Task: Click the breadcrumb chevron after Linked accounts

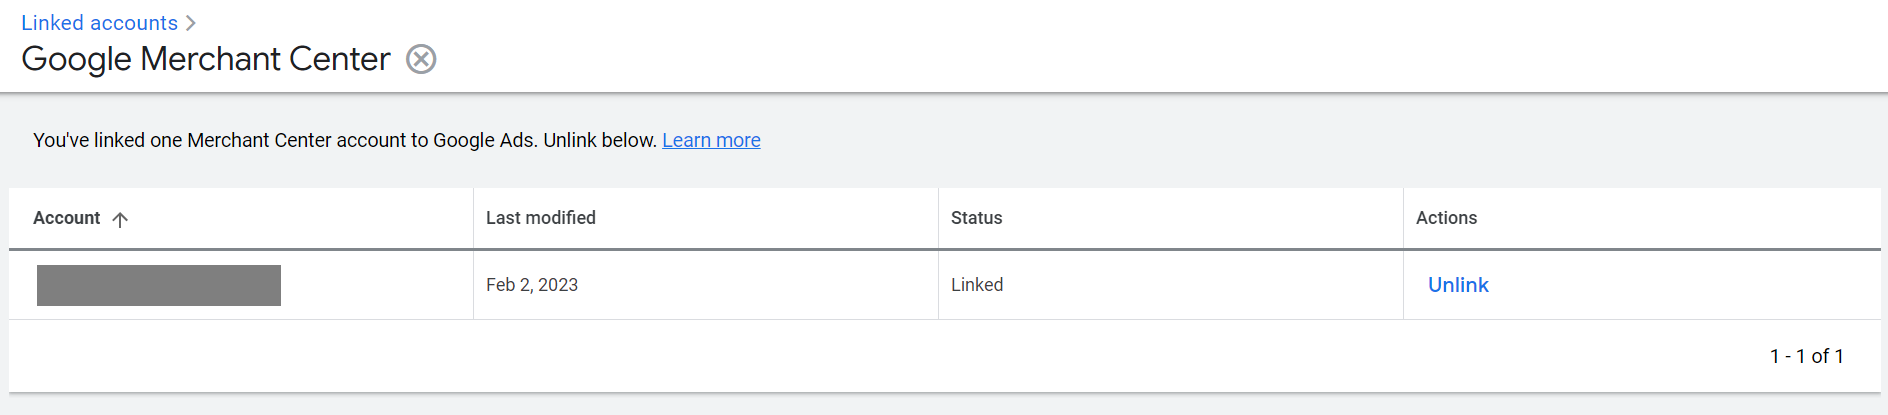Action: (x=191, y=23)
